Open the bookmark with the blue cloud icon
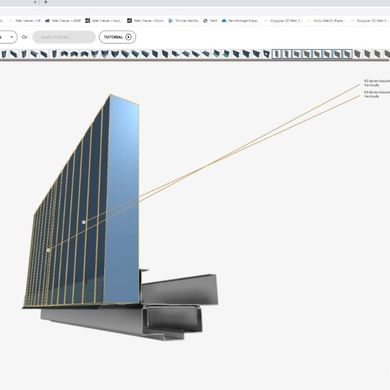The image size is (390, 390). tap(240, 21)
